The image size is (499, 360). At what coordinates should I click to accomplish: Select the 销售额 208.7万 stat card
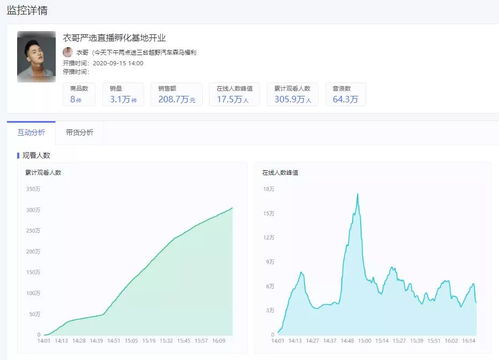click(x=176, y=94)
